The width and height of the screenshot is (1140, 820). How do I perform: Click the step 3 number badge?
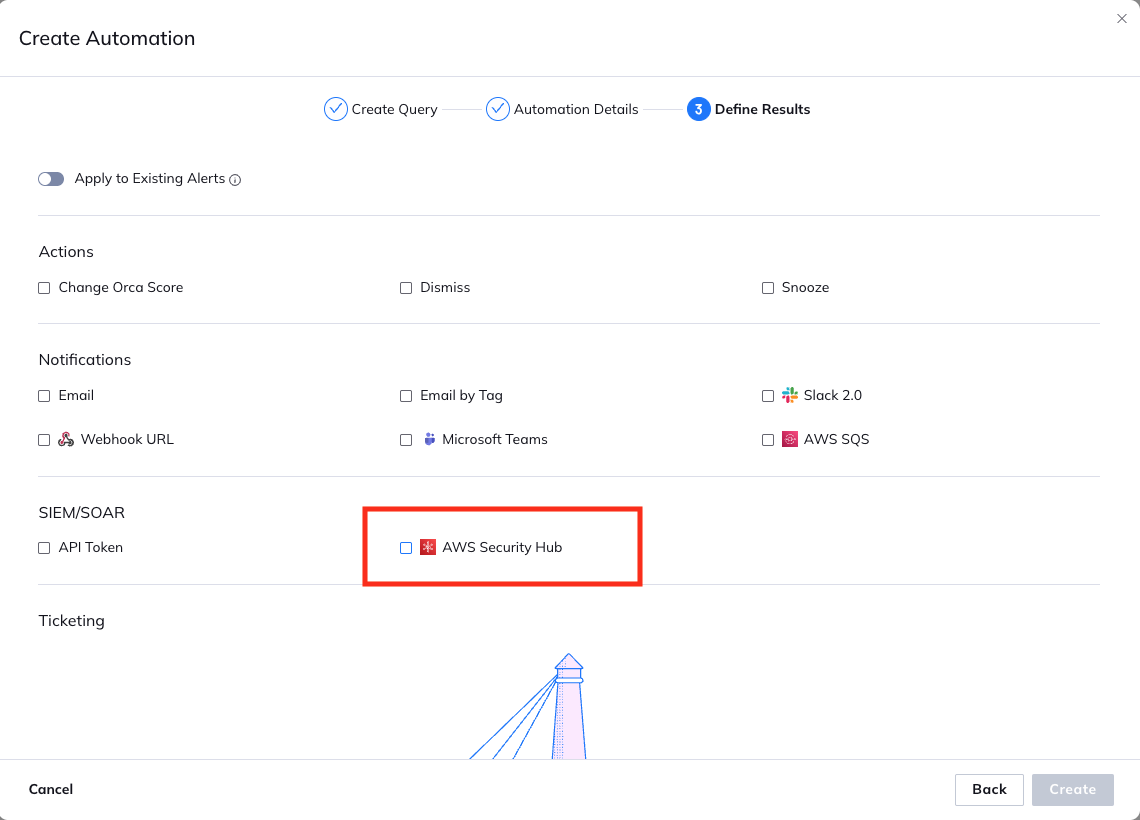tap(698, 109)
